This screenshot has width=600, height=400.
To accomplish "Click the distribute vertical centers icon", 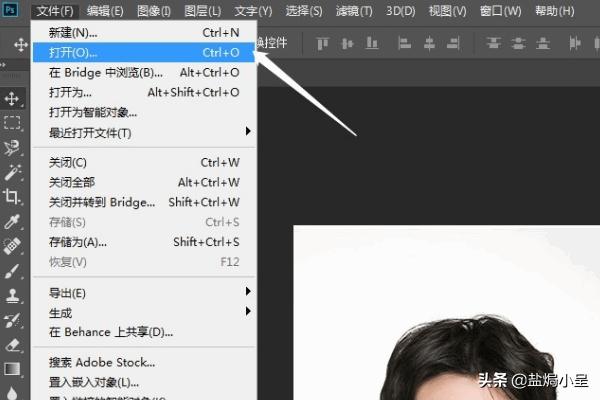I will click(515, 45).
